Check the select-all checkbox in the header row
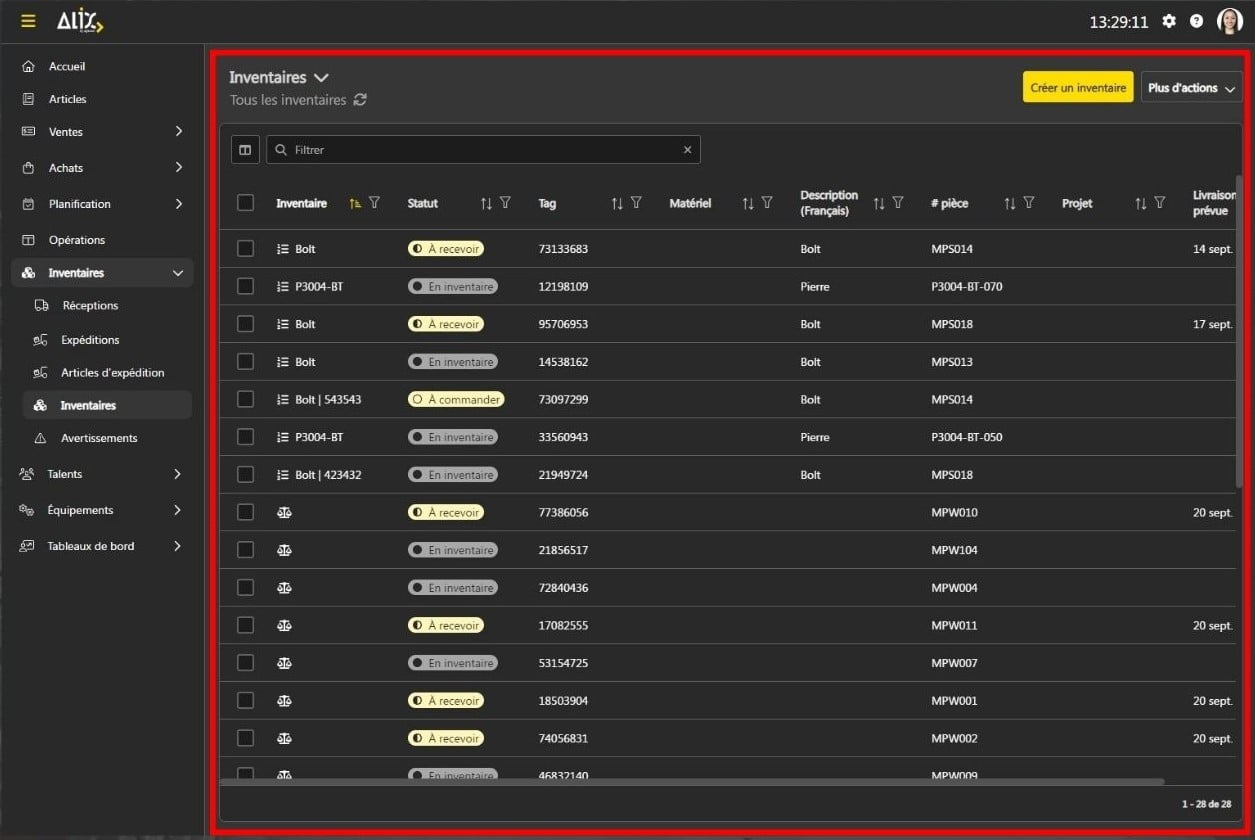 pos(245,202)
